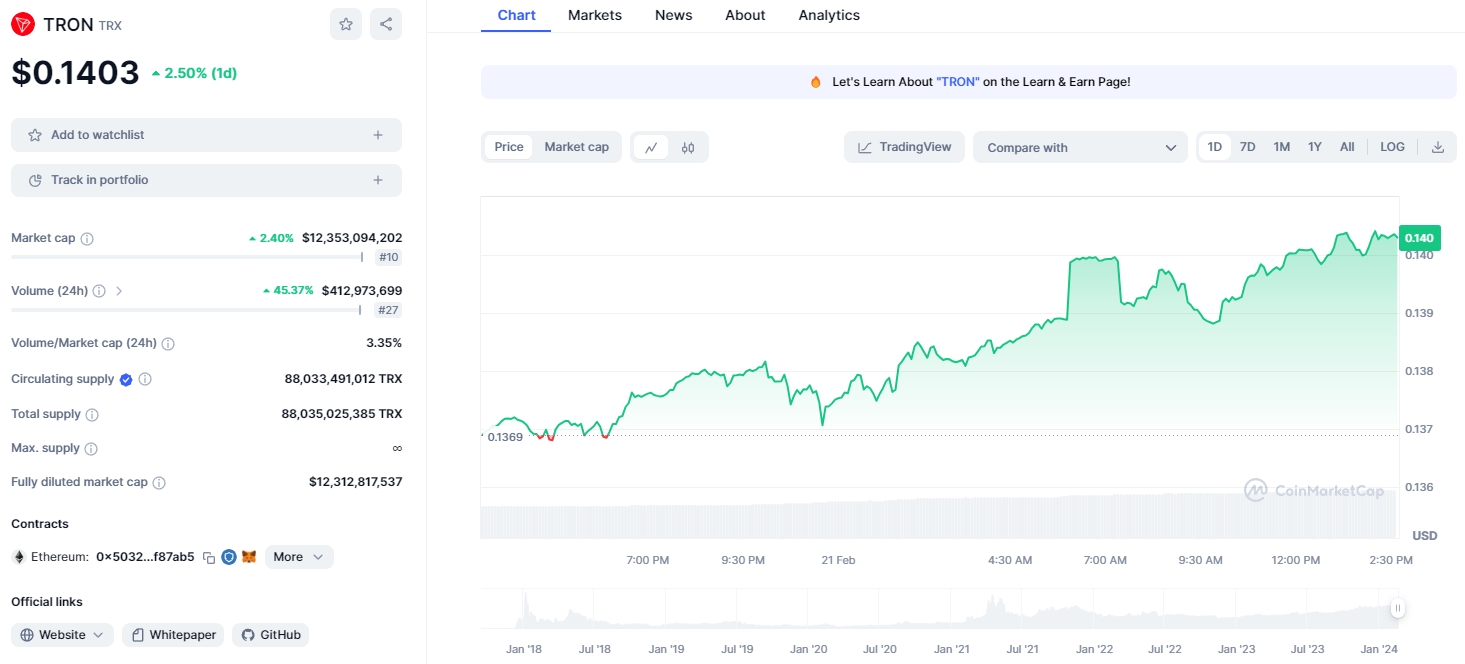This screenshot has height=664, width=1465.
Task: Open the Compare with dropdown
Action: pos(1080,147)
